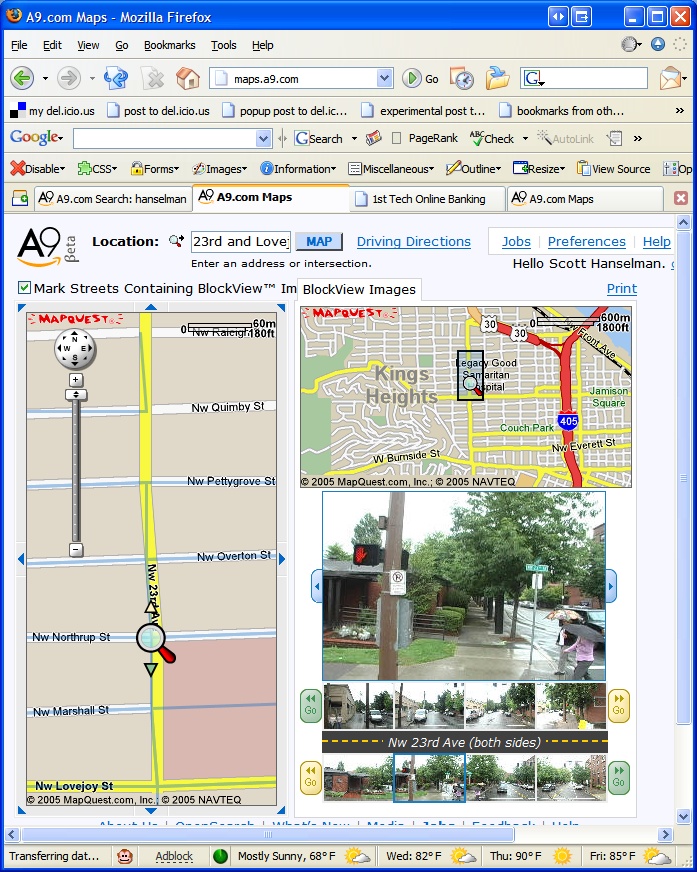The height and width of the screenshot is (872, 697).
Task: Click the Forward navigation arrow
Action: pos(69,78)
